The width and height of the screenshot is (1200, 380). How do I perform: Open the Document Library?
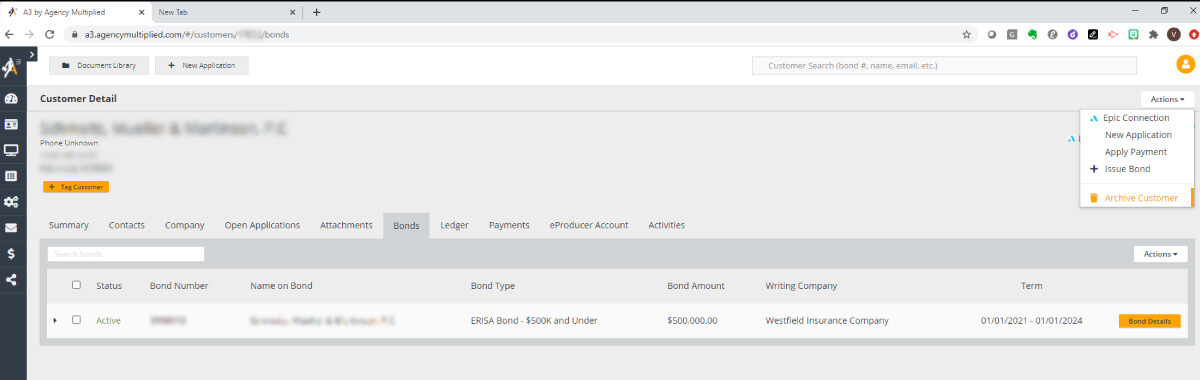(x=99, y=65)
